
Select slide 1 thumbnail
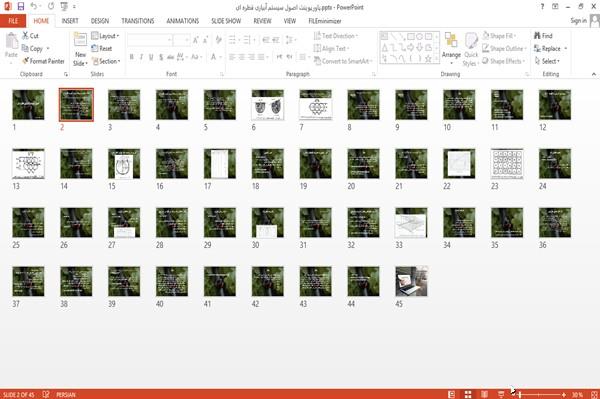(28, 105)
